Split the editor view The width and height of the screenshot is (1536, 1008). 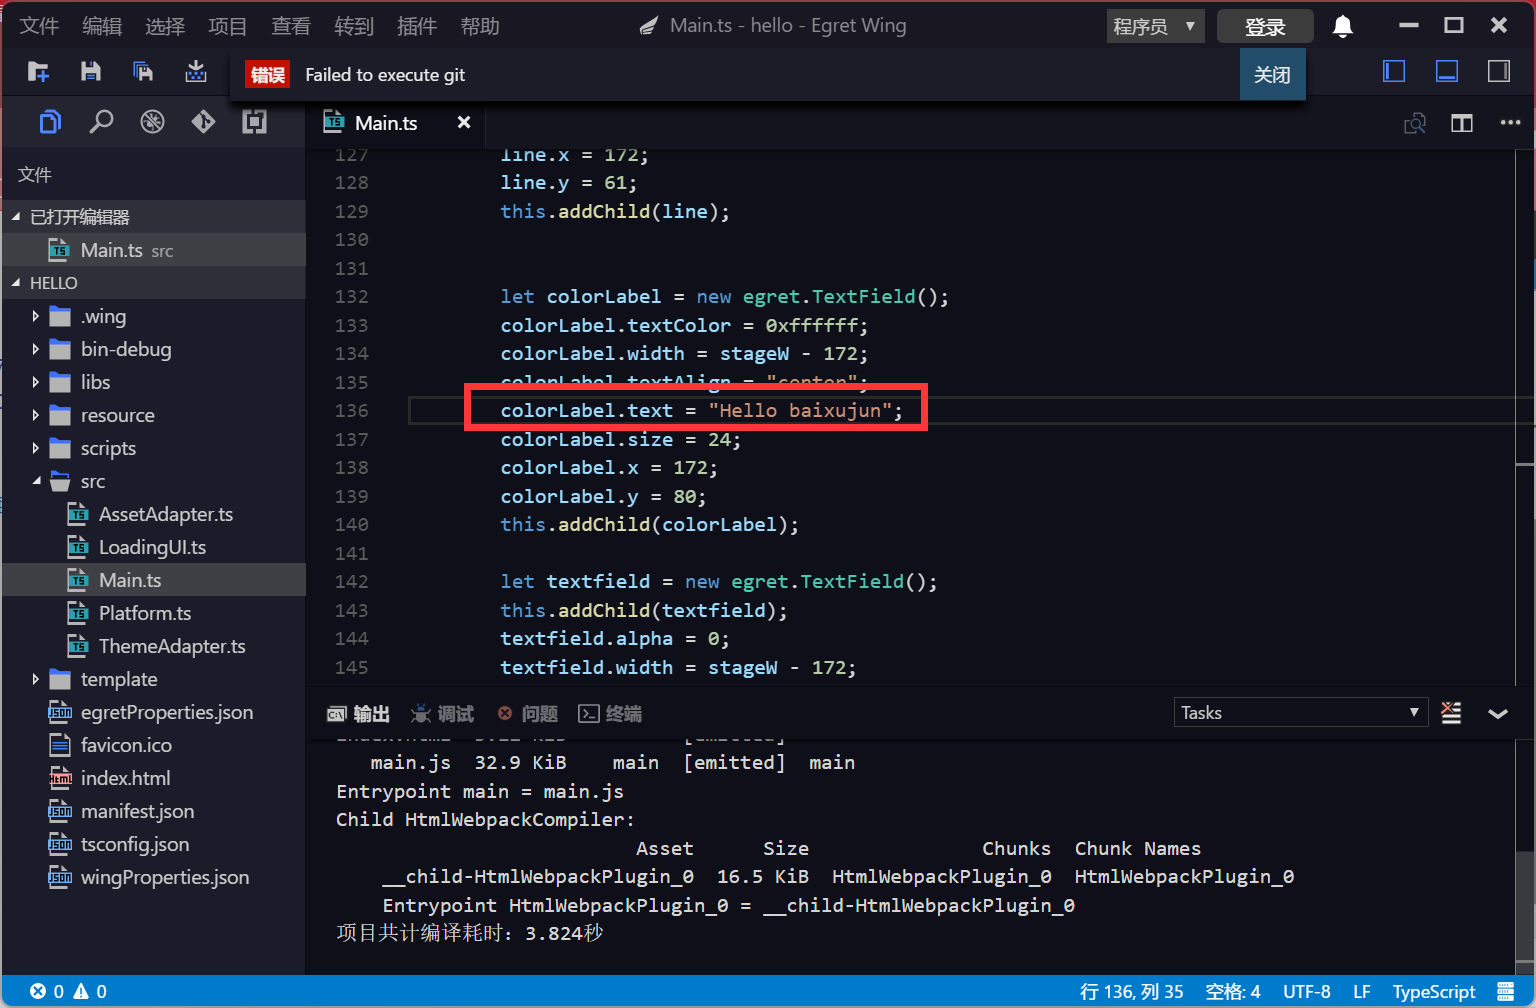pos(1462,123)
